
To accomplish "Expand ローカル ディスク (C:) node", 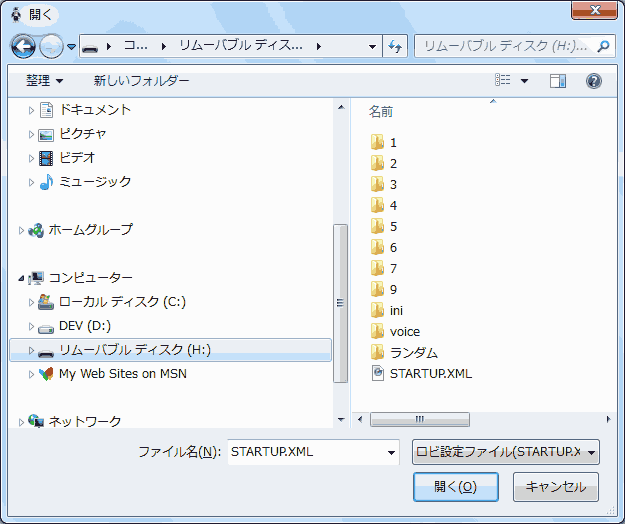I will (31, 302).
